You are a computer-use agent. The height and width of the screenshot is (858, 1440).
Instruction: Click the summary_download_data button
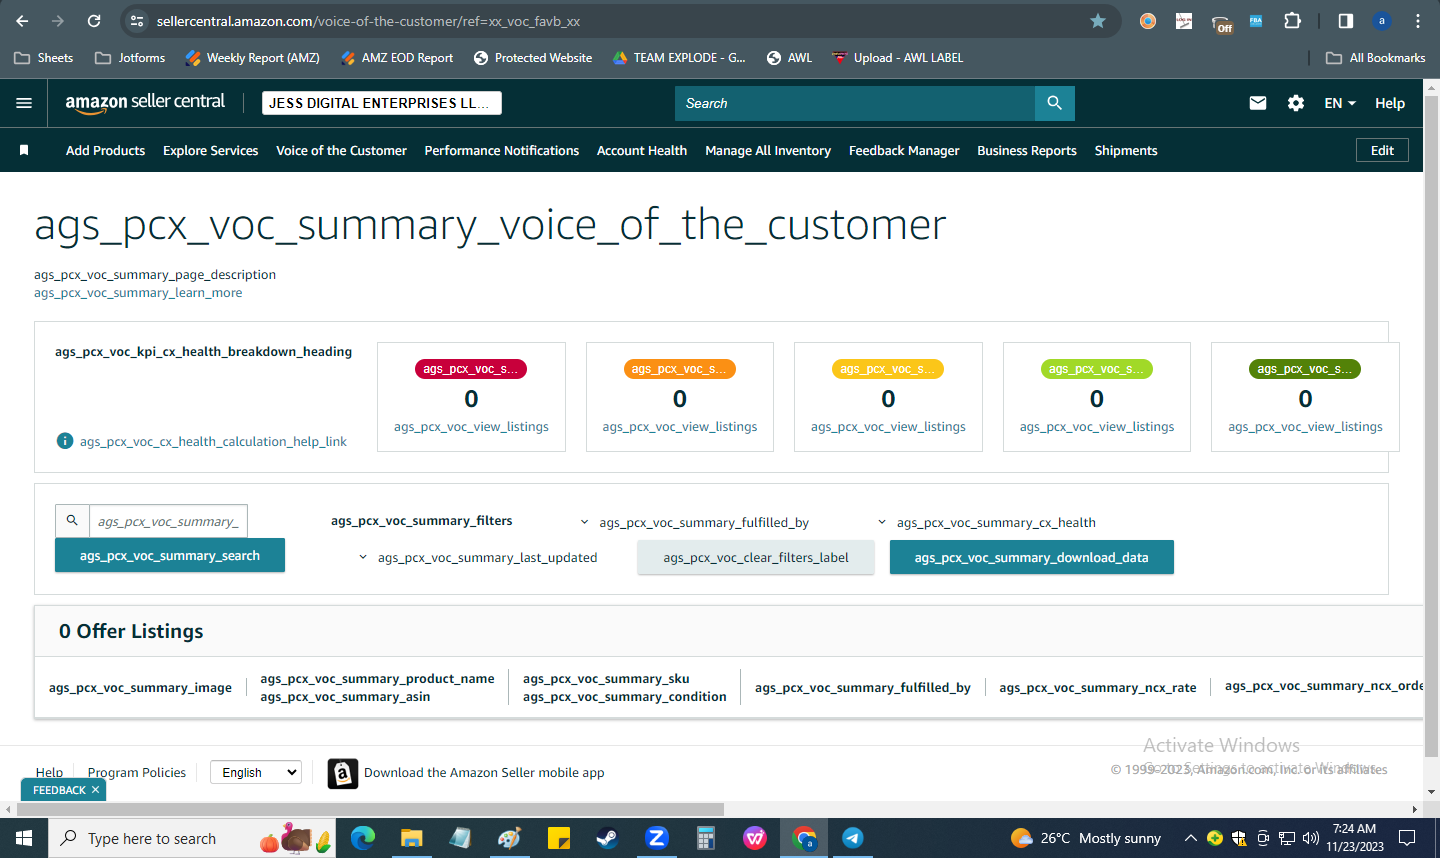(1032, 557)
